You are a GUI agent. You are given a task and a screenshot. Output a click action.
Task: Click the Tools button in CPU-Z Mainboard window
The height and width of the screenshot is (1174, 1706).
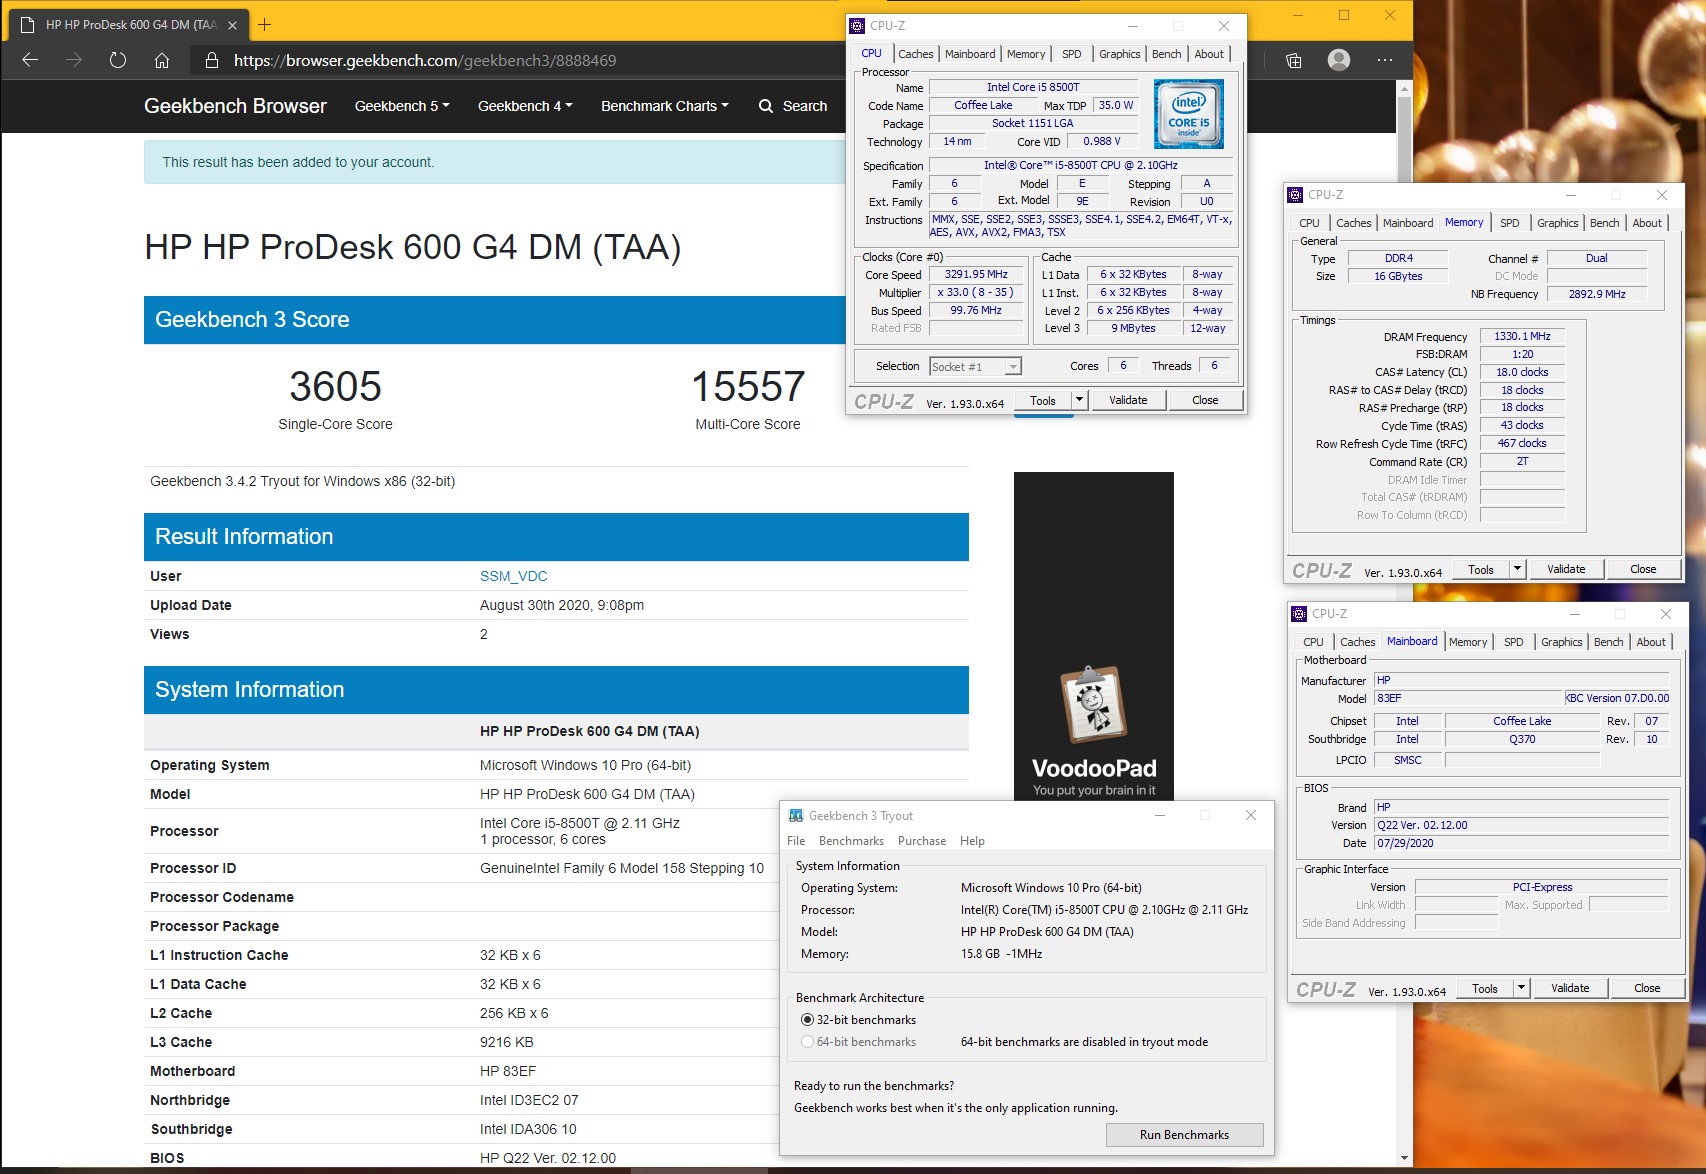pos(1485,988)
